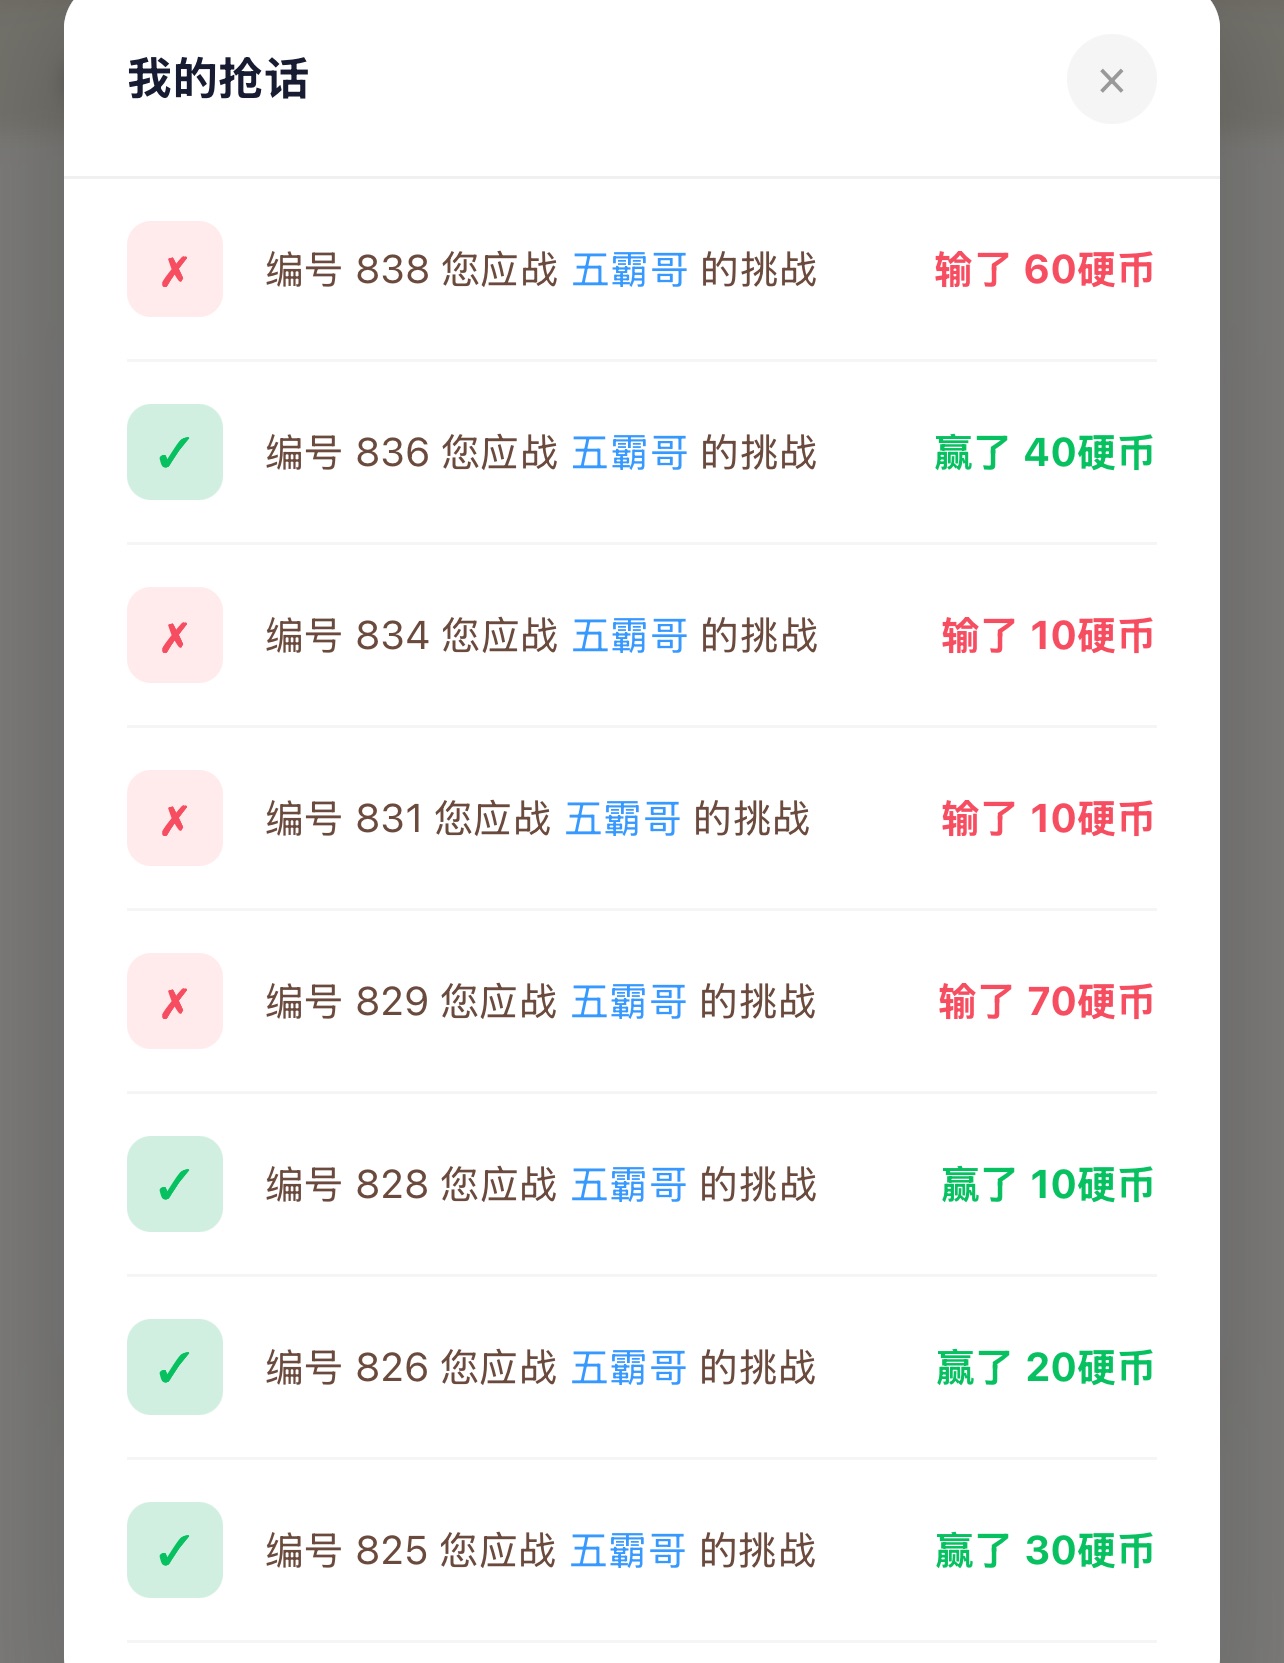Click the 我的抢话 dialog title

click(x=219, y=79)
